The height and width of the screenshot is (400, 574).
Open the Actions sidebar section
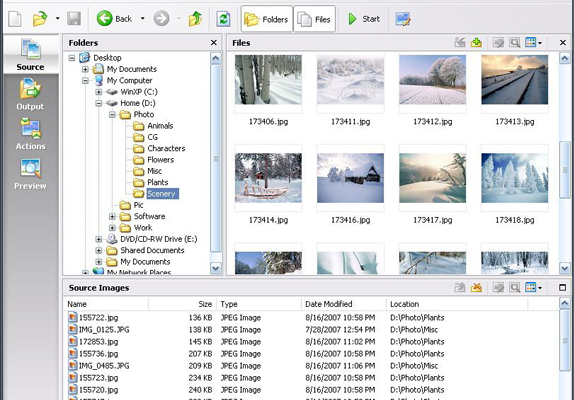(x=30, y=134)
